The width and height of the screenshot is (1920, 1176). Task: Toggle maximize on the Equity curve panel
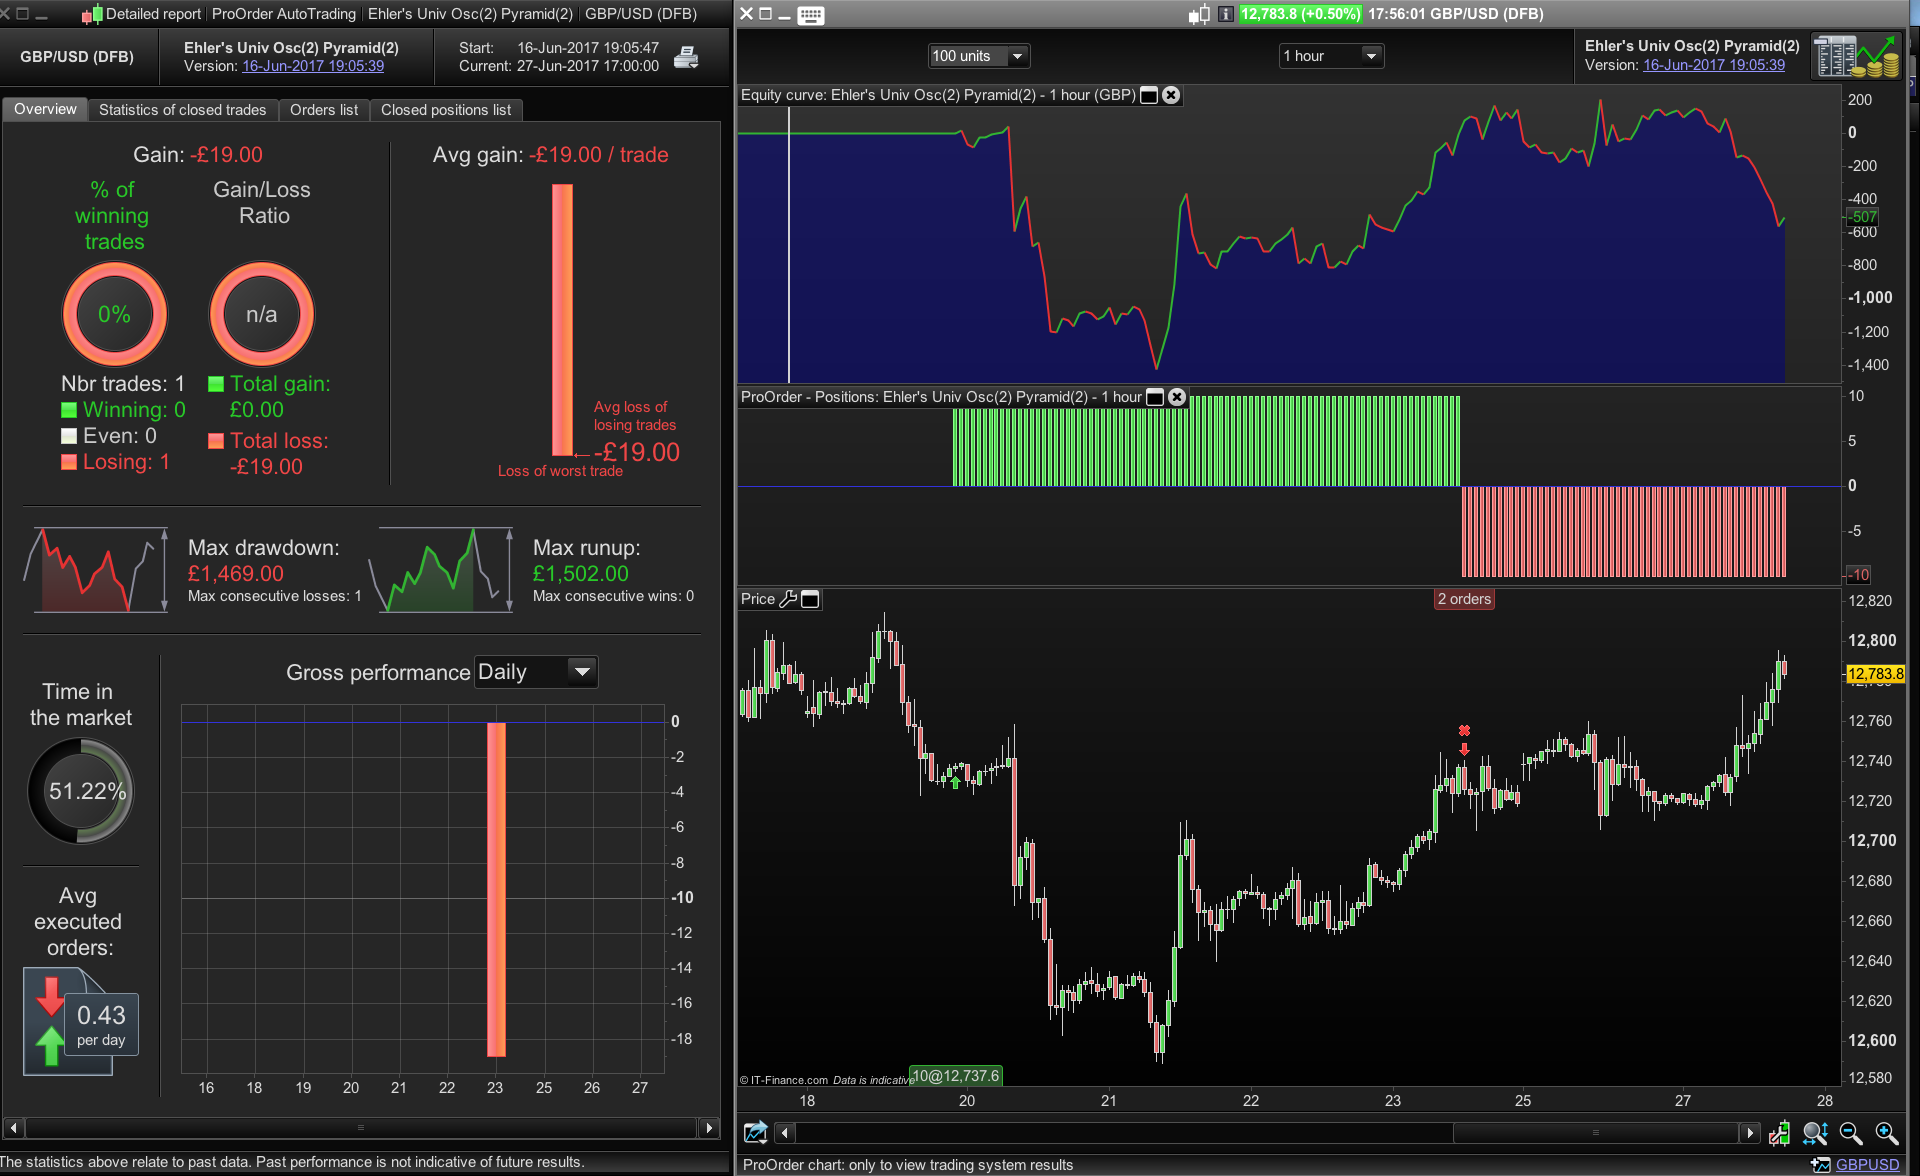1150,95
